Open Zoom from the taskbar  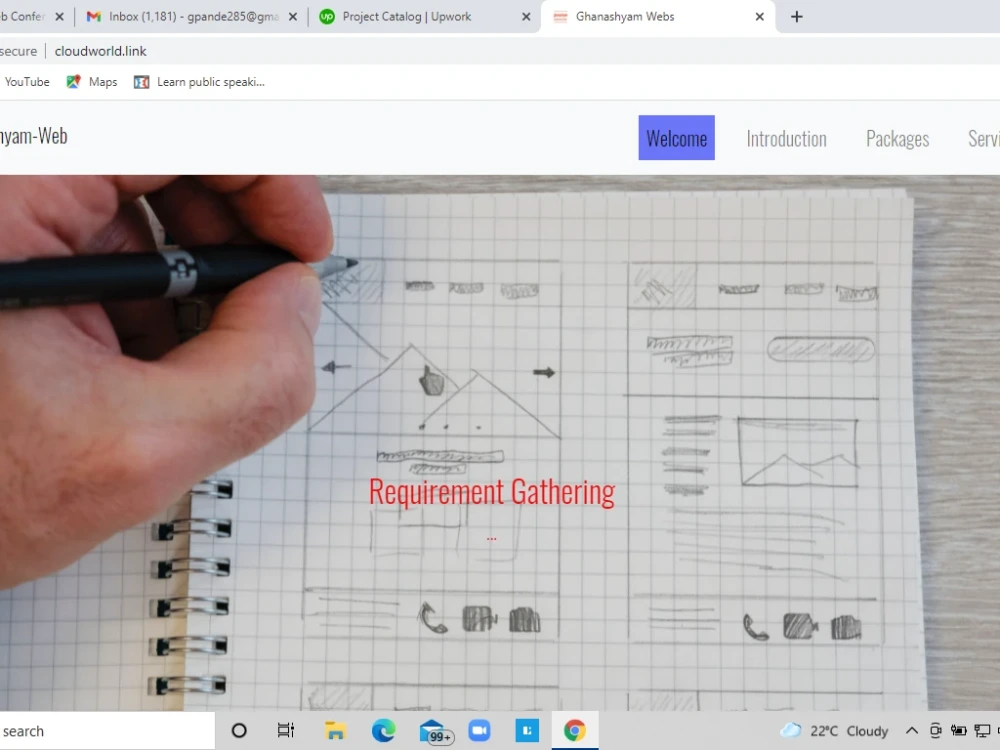[479, 731]
